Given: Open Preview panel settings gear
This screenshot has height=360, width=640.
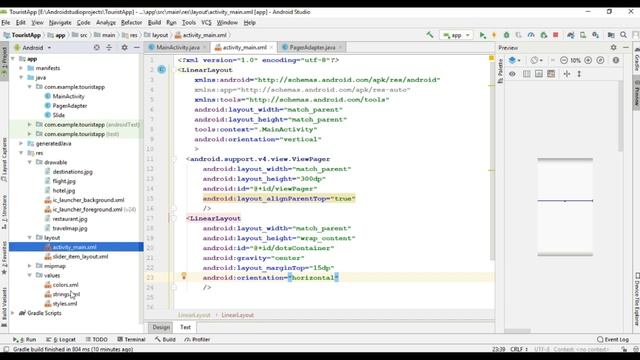Looking at the screenshot, I should 613,48.
